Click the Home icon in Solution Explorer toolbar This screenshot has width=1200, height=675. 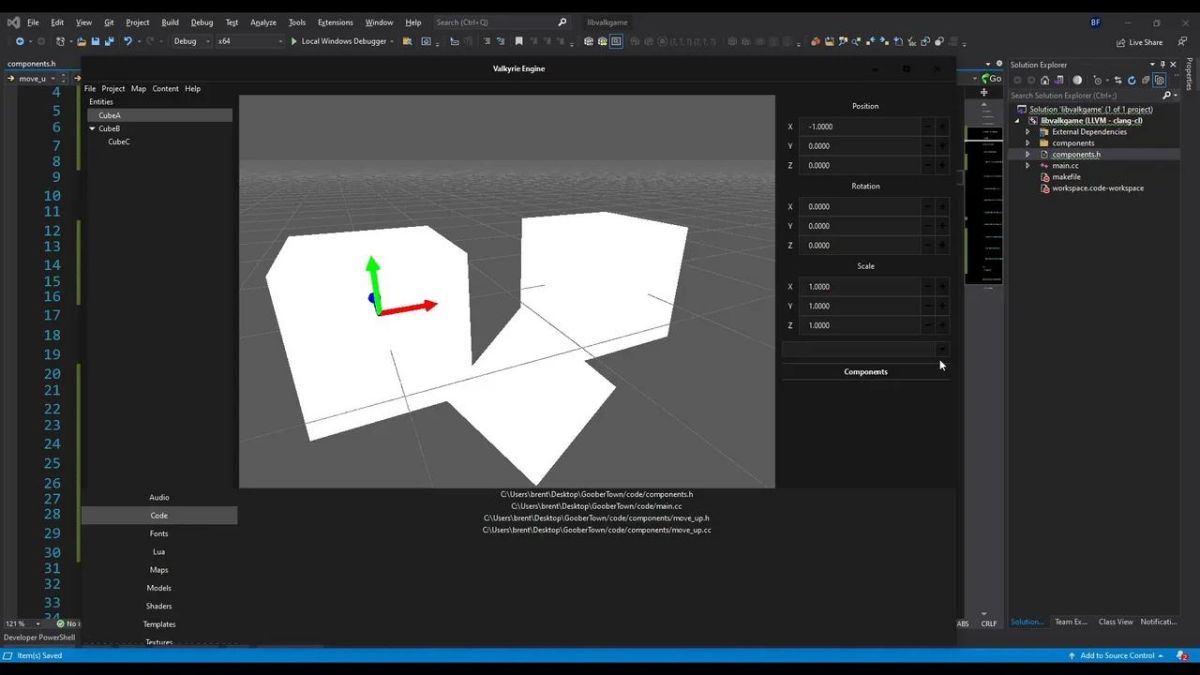1045,80
